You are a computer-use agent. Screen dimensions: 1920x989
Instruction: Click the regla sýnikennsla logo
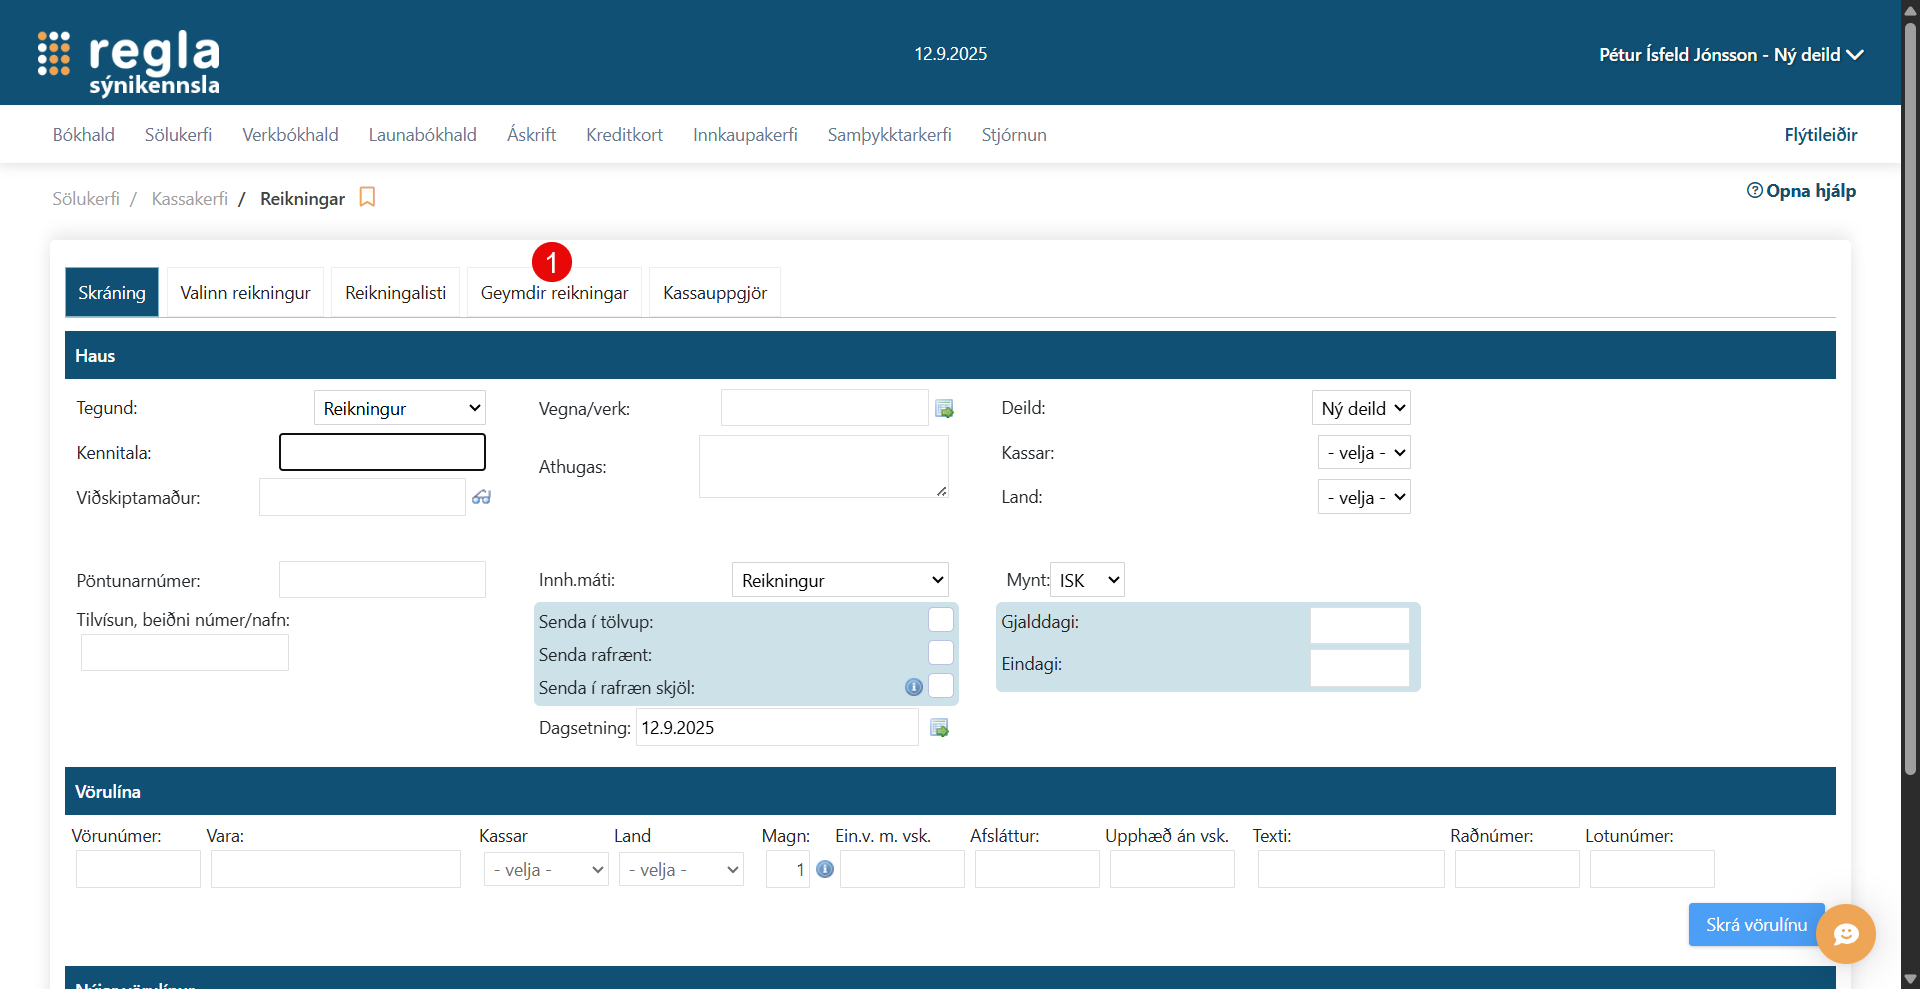pyautogui.click(x=129, y=62)
